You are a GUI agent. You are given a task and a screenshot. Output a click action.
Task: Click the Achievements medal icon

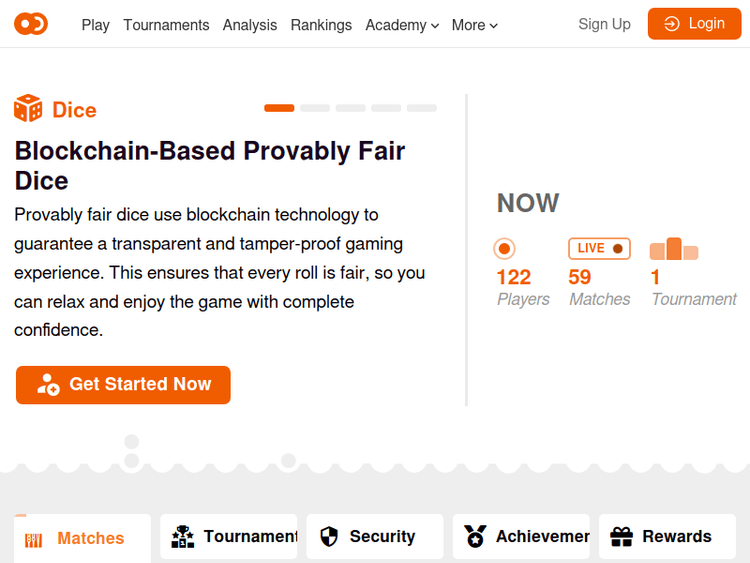475,537
